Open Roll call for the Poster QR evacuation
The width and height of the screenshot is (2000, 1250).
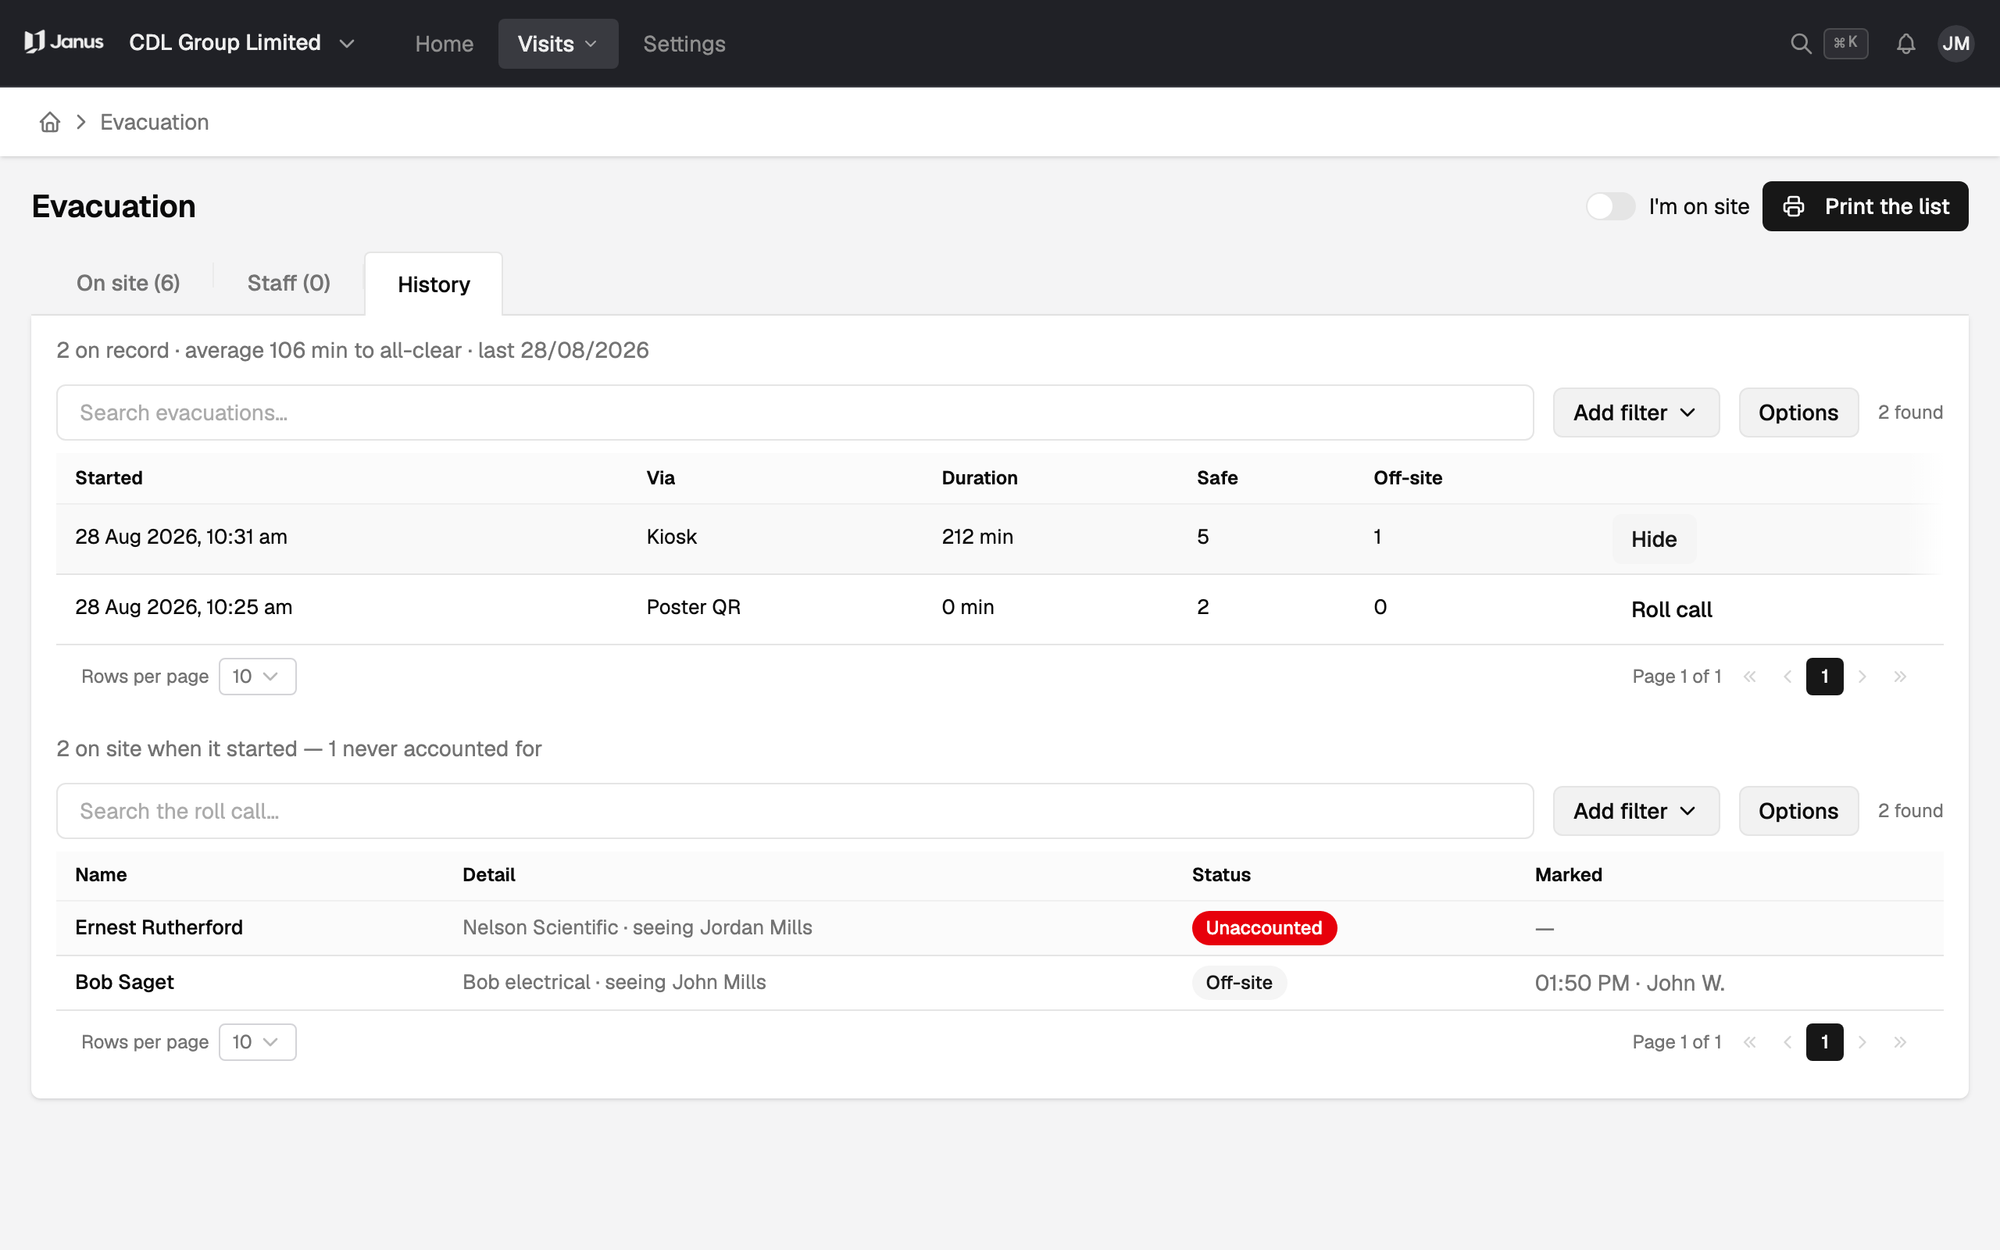click(1671, 610)
